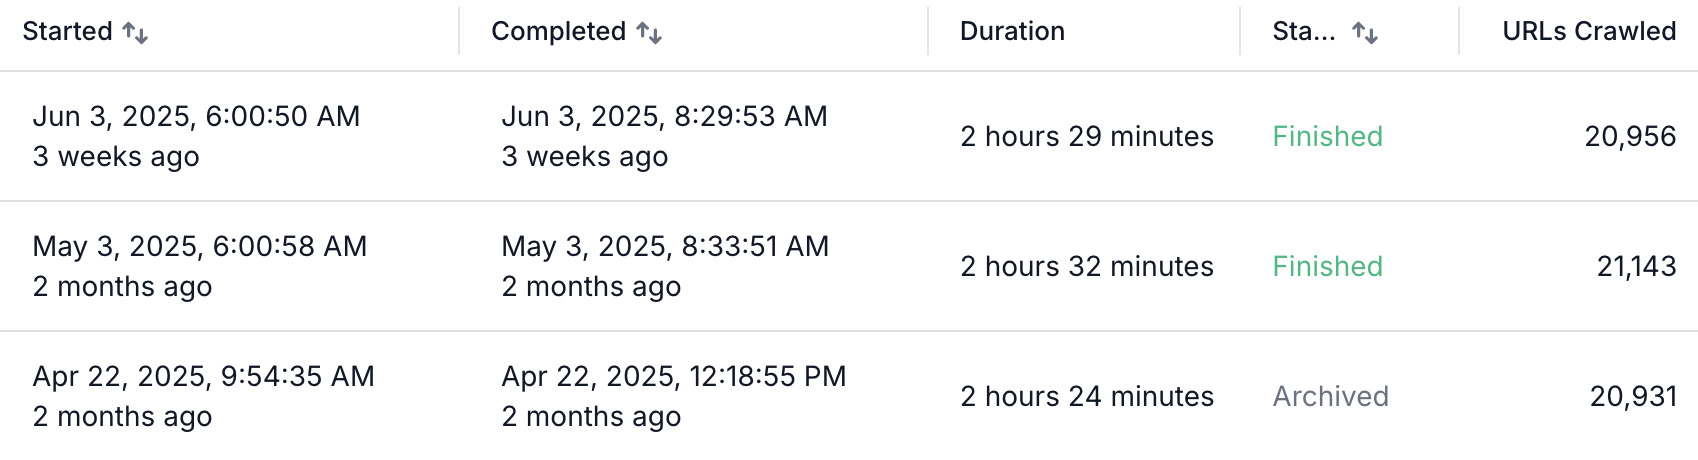
Task: Click the Started column header
Action: (67, 31)
